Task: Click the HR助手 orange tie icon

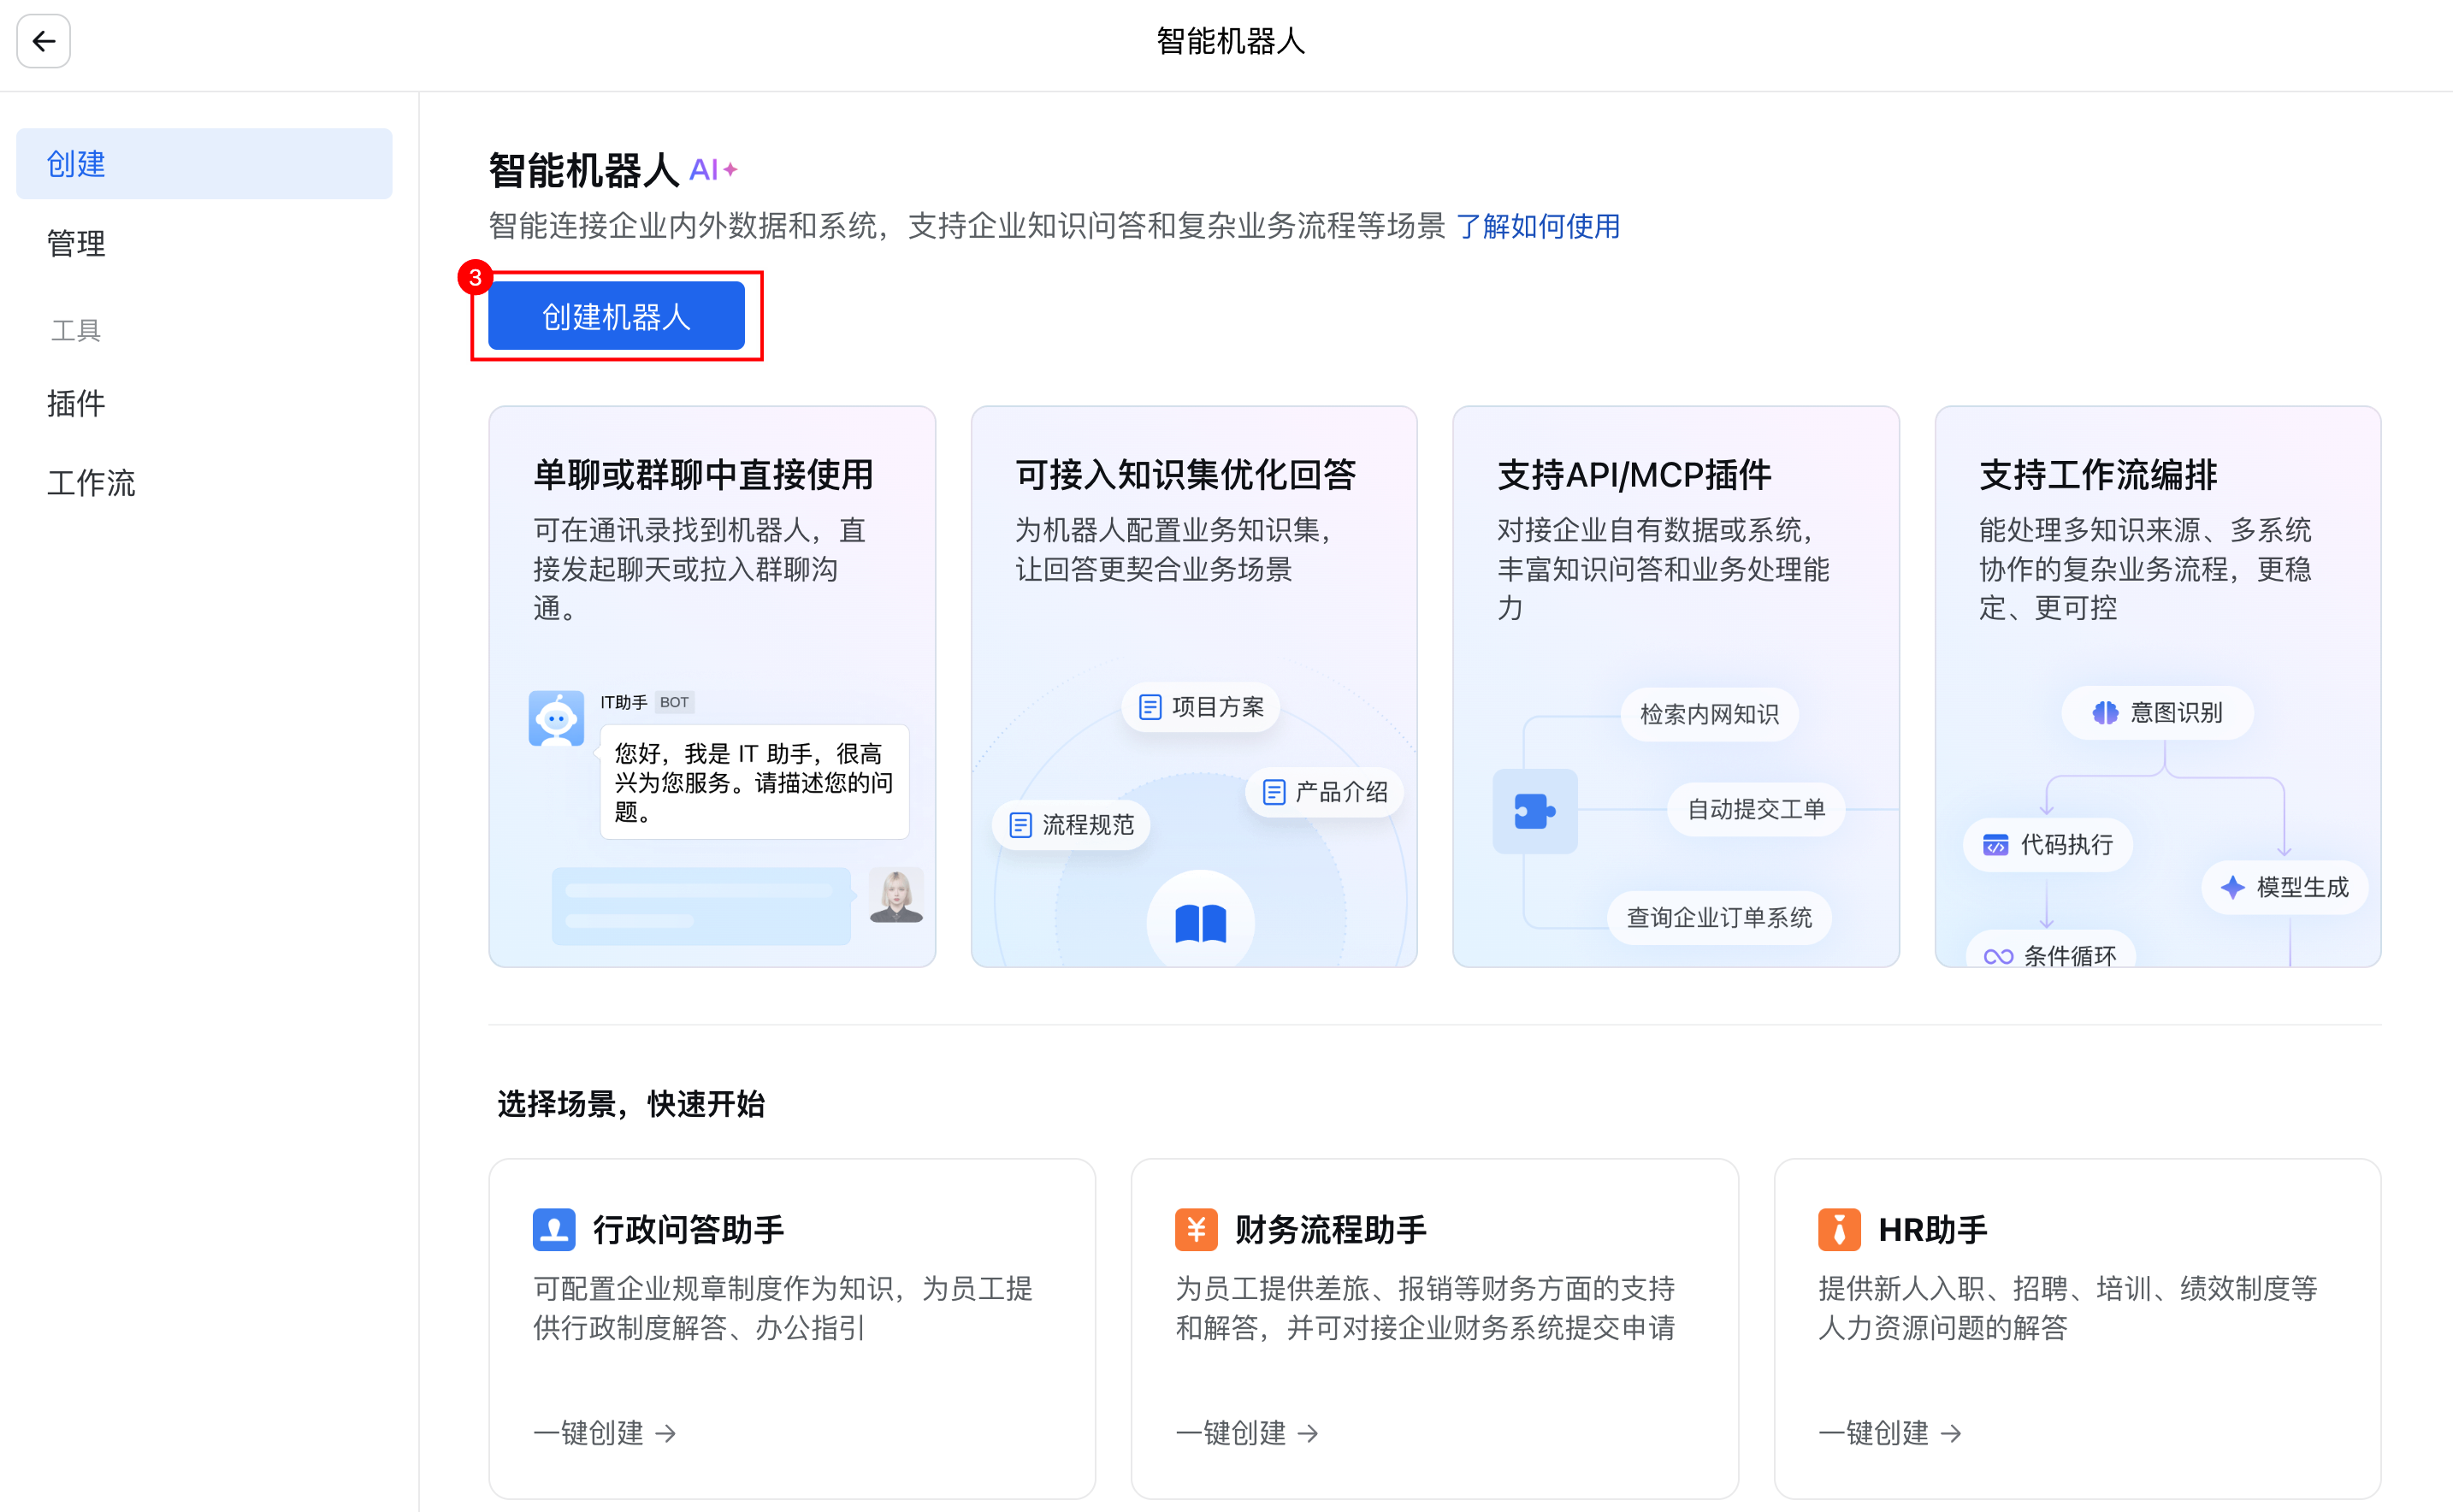Action: pyautogui.click(x=1839, y=1230)
